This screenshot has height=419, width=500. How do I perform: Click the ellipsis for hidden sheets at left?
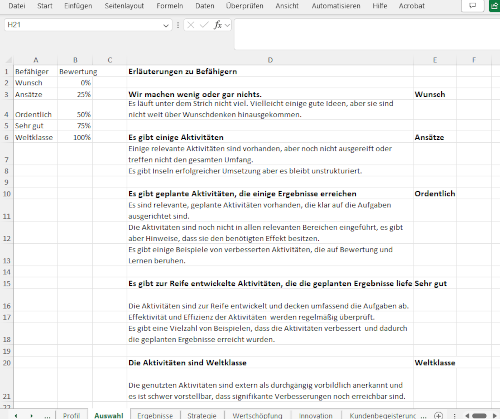(47, 416)
